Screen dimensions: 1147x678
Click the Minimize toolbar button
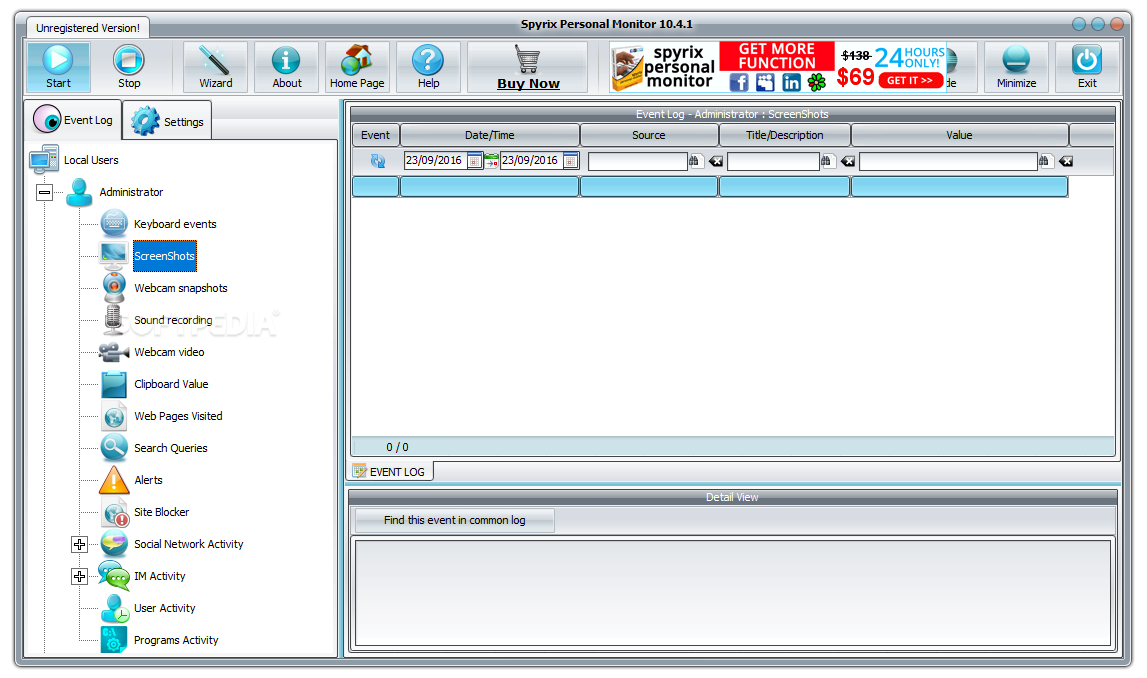click(1016, 67)
